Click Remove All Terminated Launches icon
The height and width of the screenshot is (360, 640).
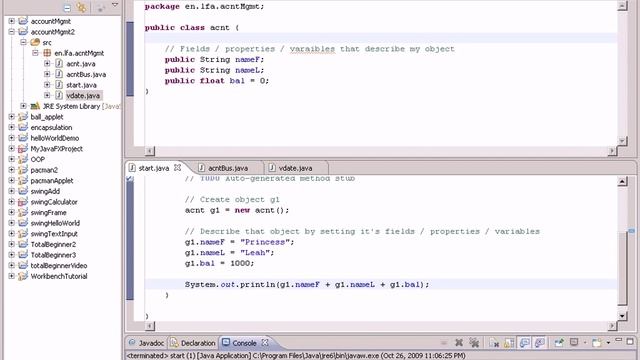point(474,343)
